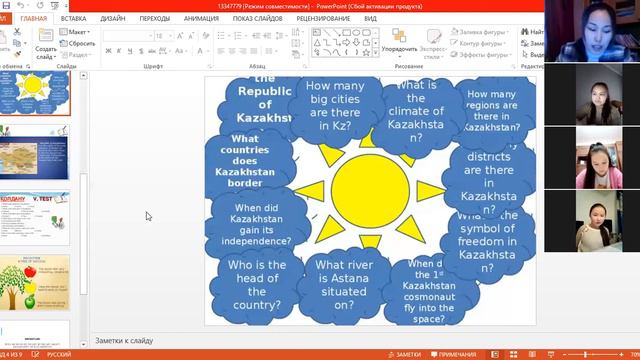Center the paragraph text
640x360 pixels.
click(x=232, y=51)
